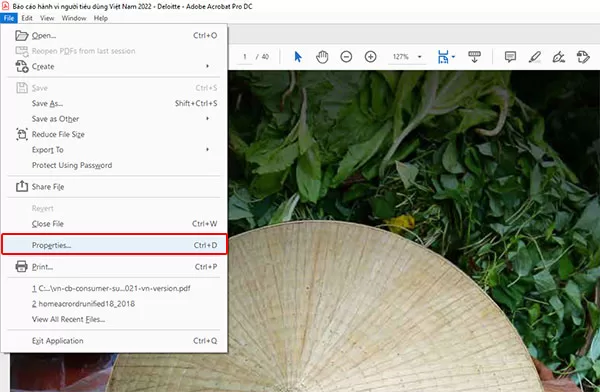
Task: Click the Stamp tool icon
Action: [583, 57]
